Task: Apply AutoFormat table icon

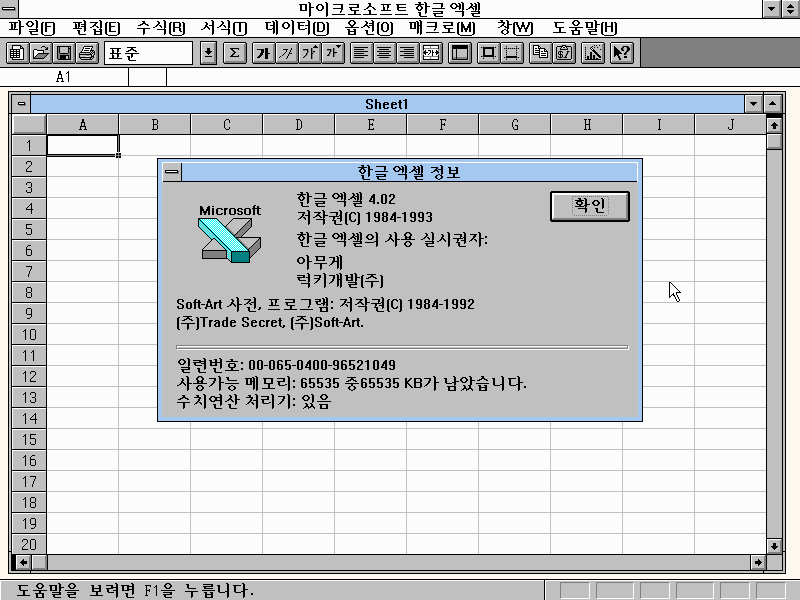Action: [460, 53]
